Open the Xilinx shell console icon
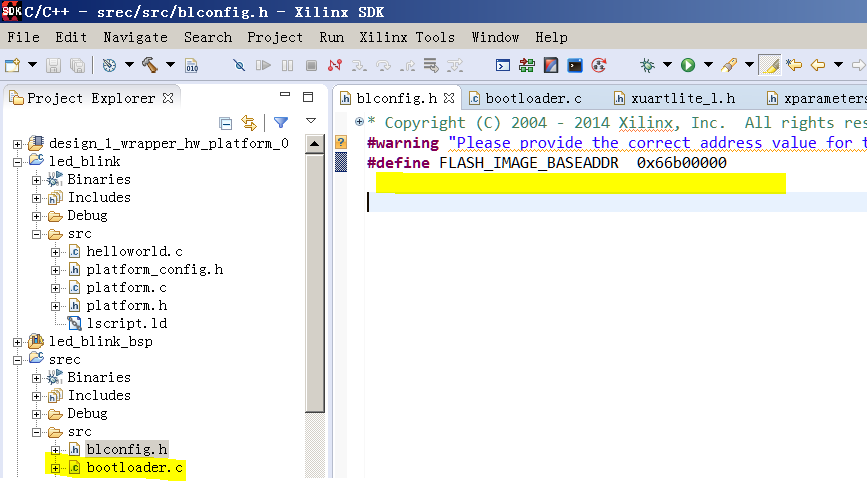This screenshot has height=482, width=867. coord(503,65)
